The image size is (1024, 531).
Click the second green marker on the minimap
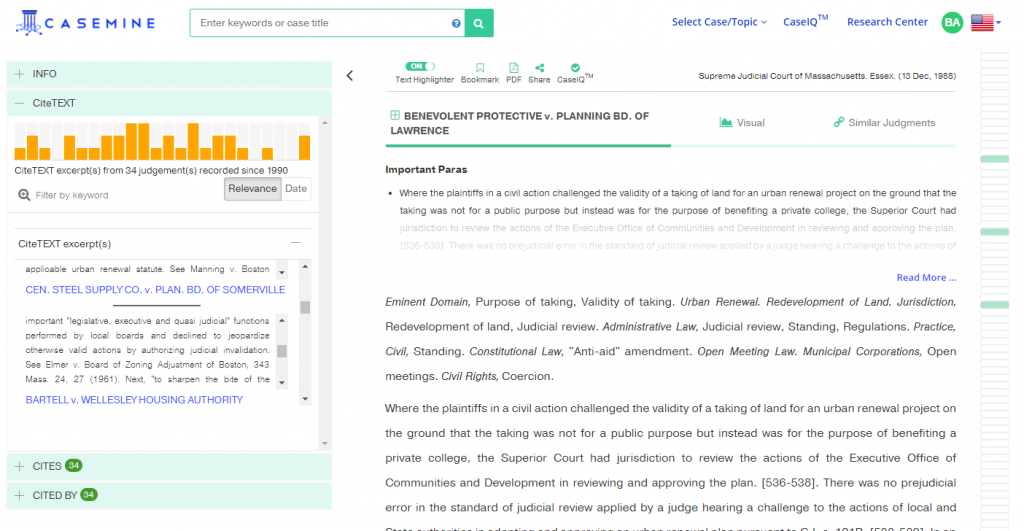[x=995, y=232]
